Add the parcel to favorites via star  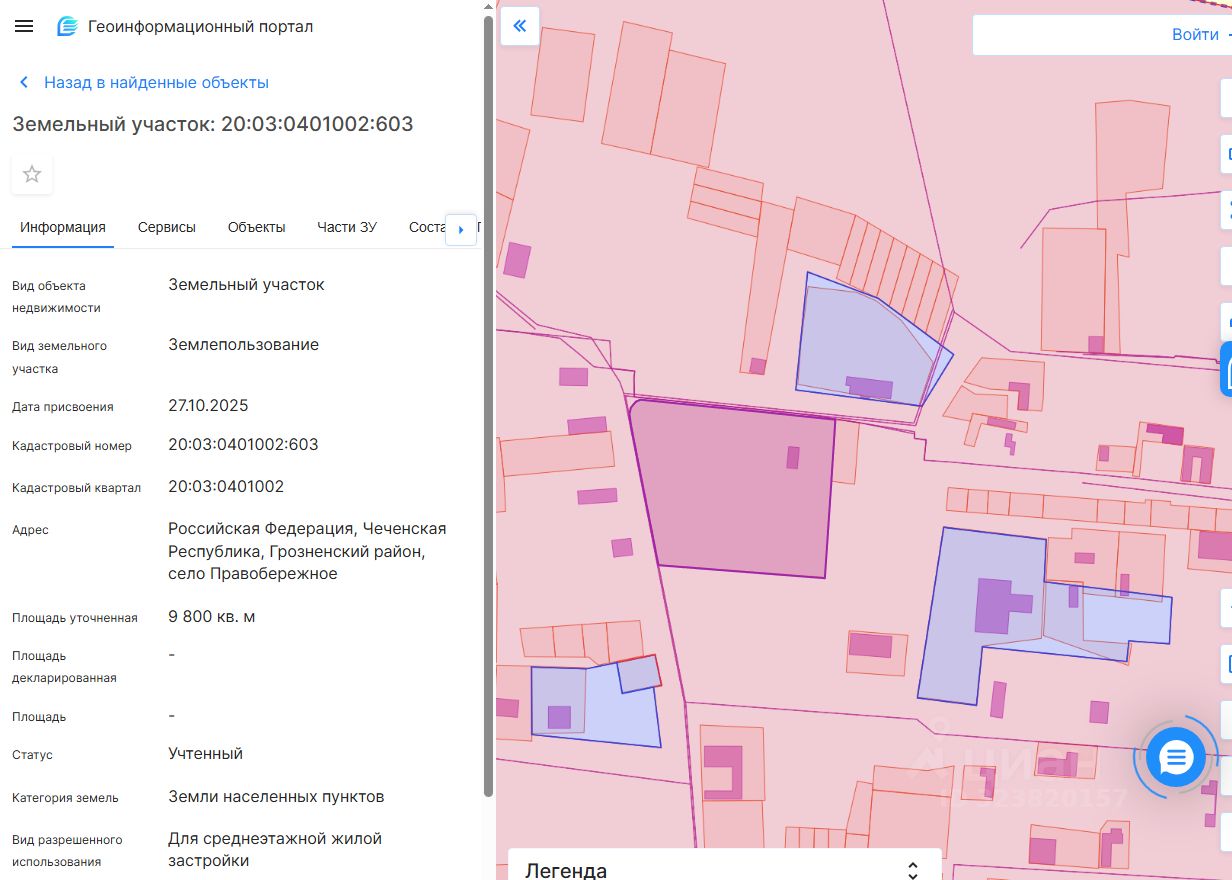coord(32,174)
